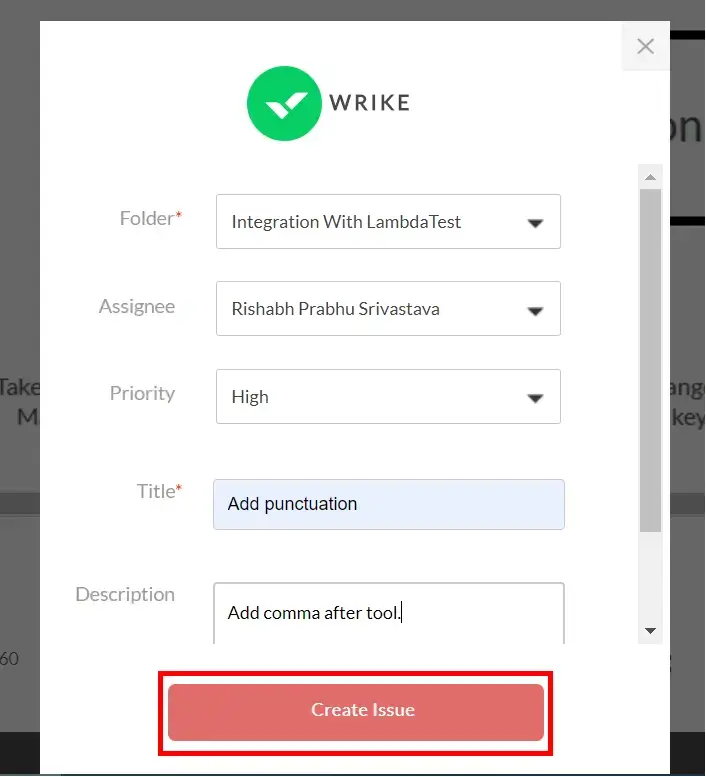
Task: Click the WRIKE wordmark text
Action: pos(368,103)
